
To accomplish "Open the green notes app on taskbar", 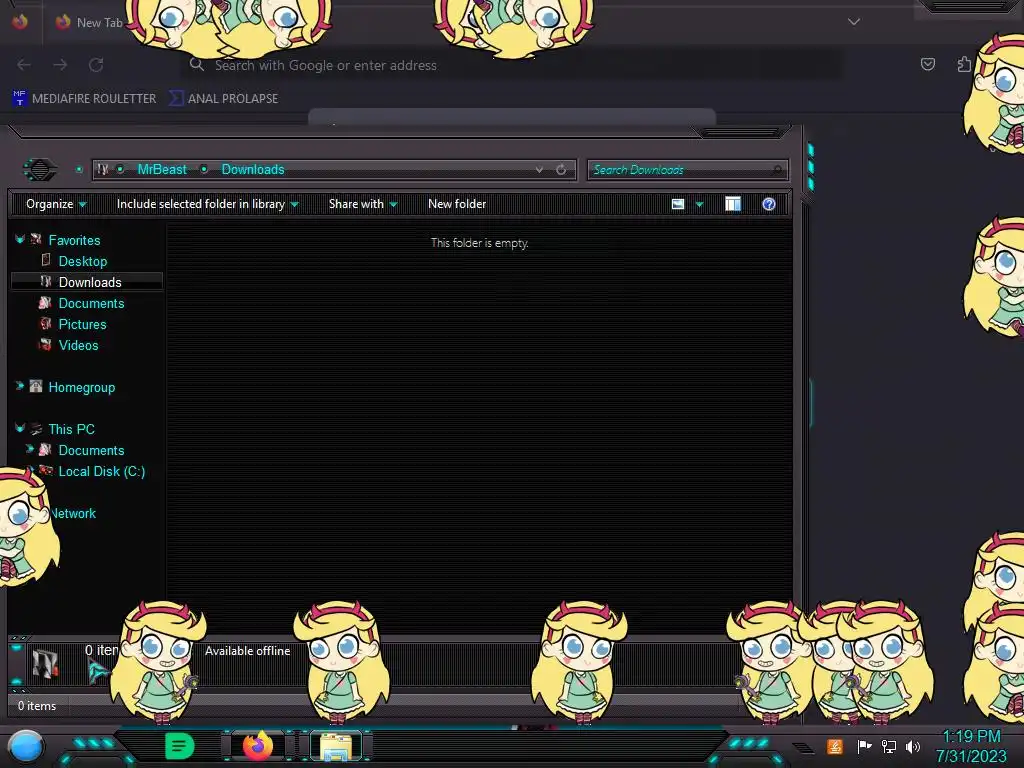I will pyautogui.click(x=179, y=746).
